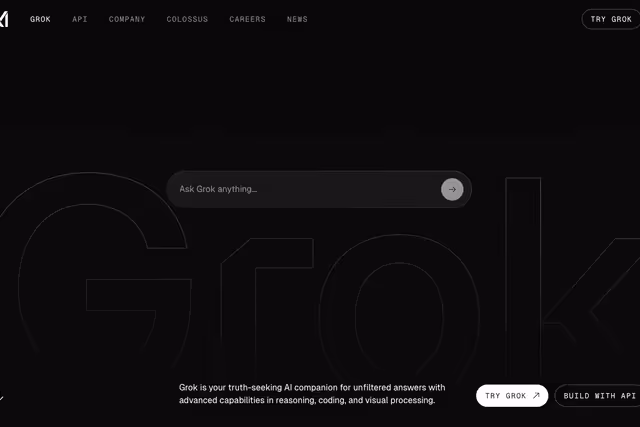Click the BUILD WITH API button
This screenshot has width=640, height=427.
tap(598, 396)
